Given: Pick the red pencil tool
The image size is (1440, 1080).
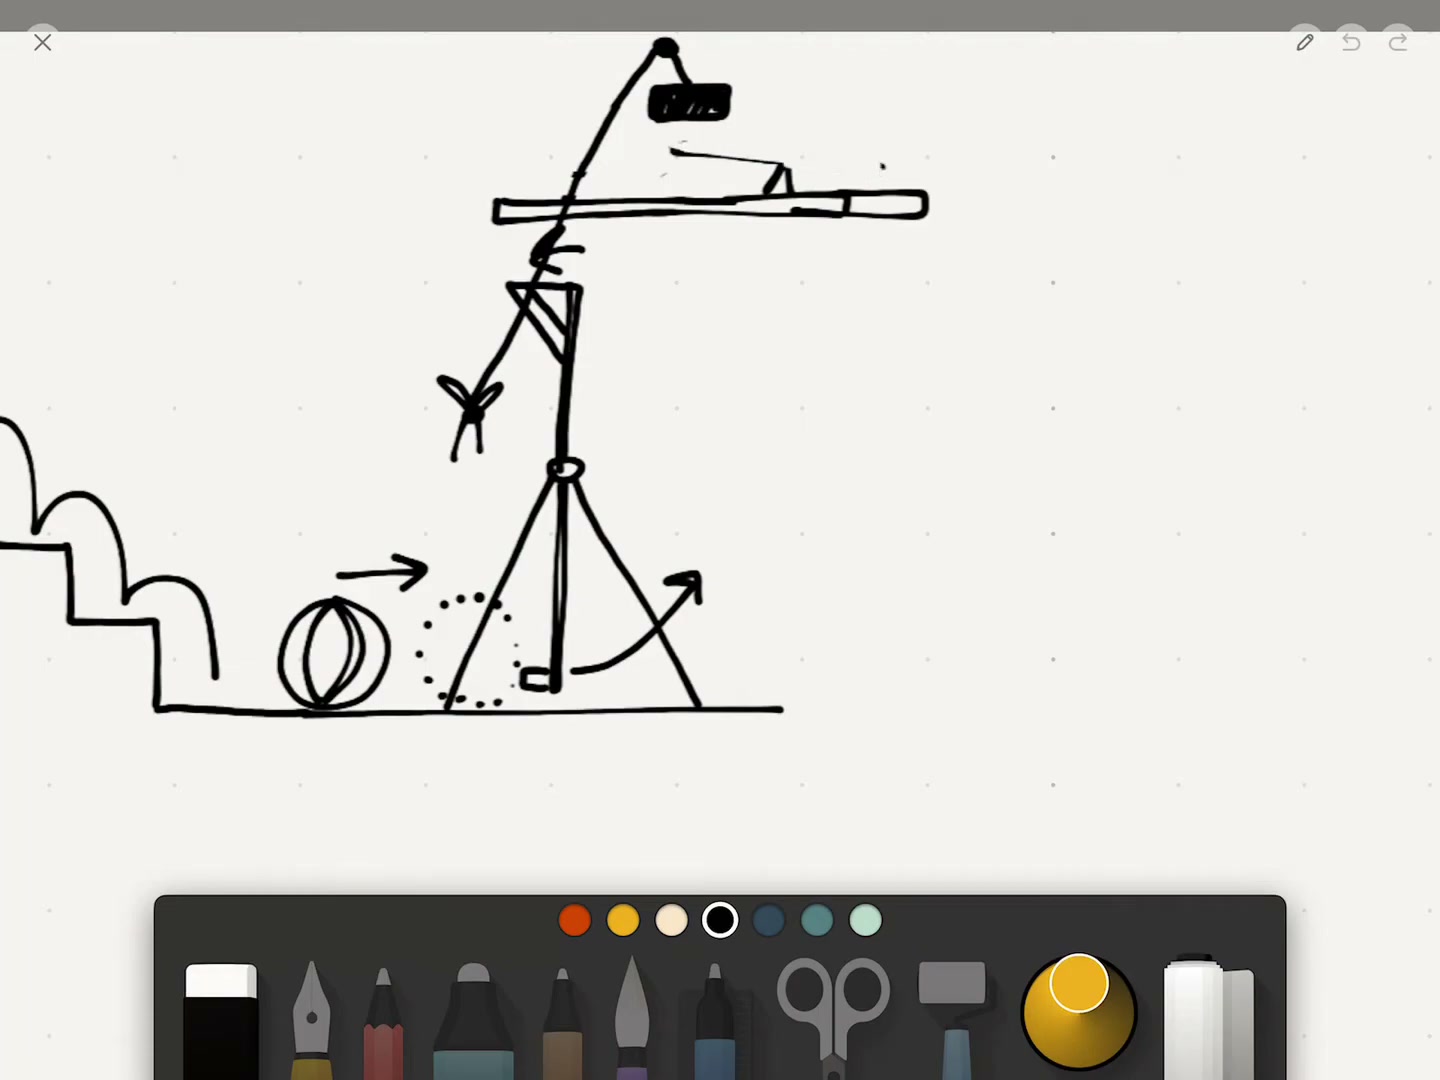Looking at the screenshot, I should (383, 1023).
